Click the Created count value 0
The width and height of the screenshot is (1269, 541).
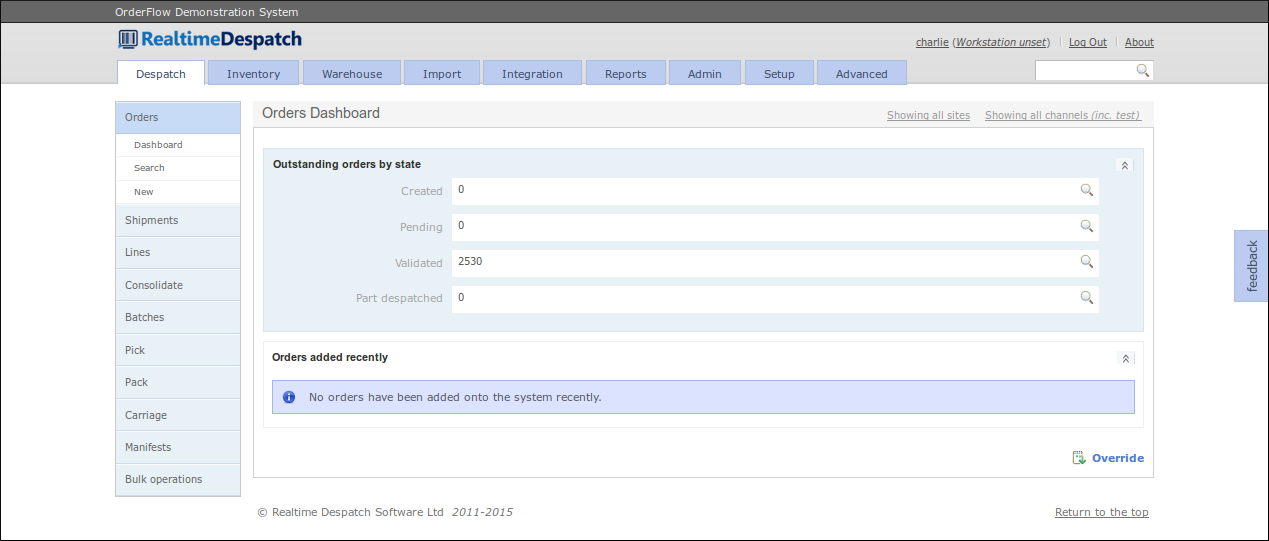[461, 189]
